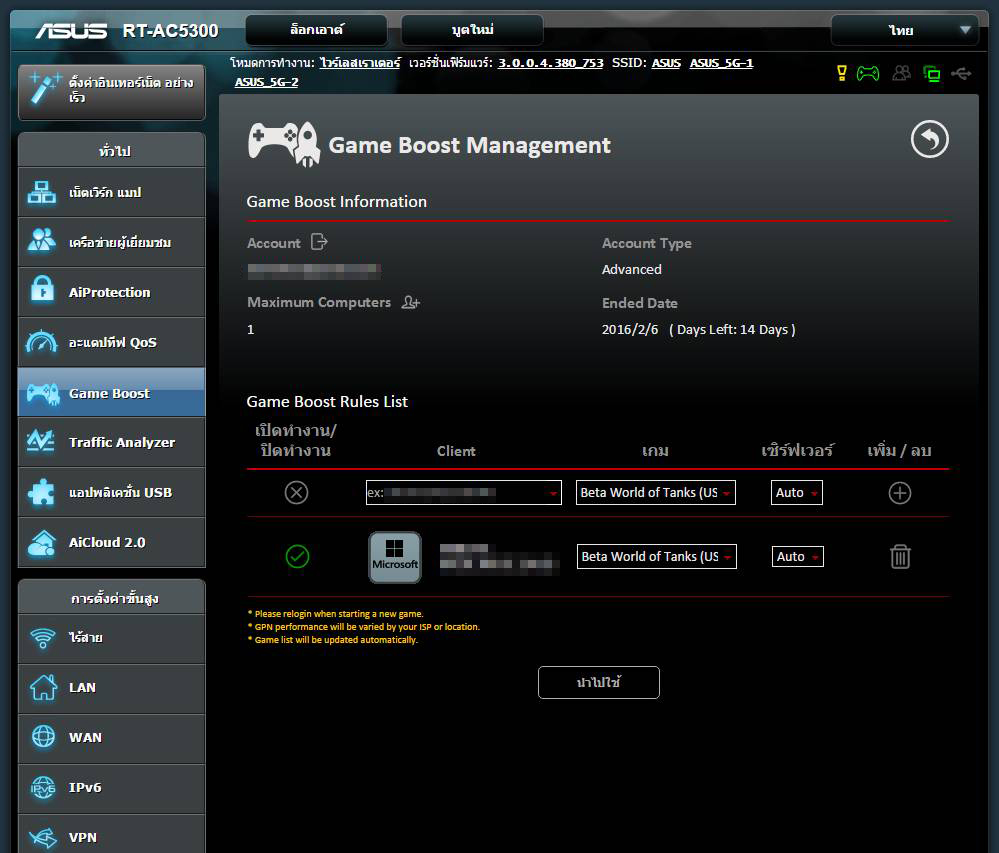This screenshot has height=853, width=999.
Task: Open the WAN settings menu item
Action: coord(111,738)
